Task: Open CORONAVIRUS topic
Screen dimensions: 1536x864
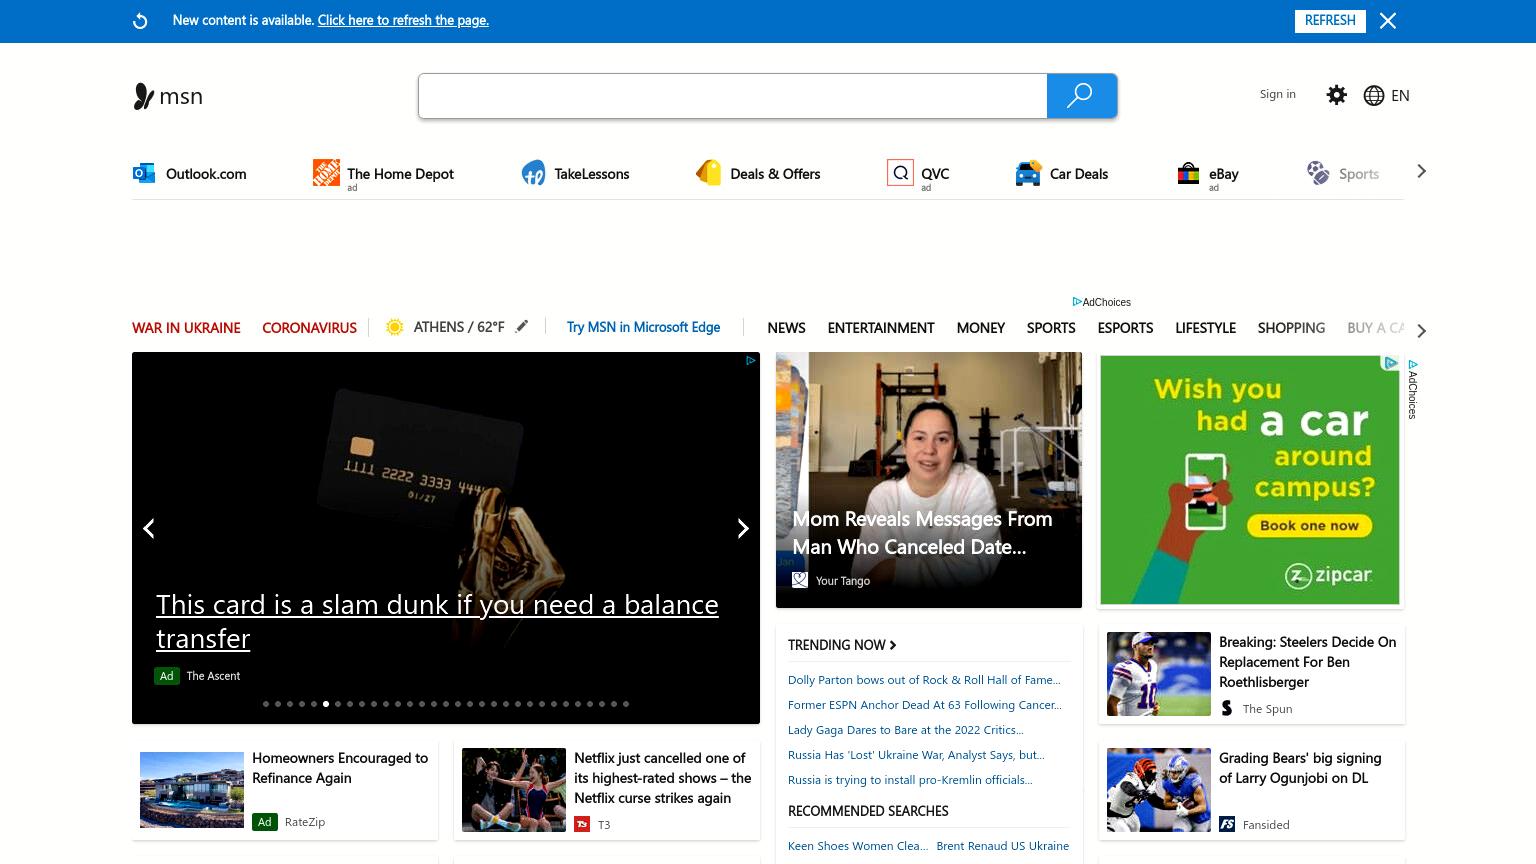Action: (309, 328)
